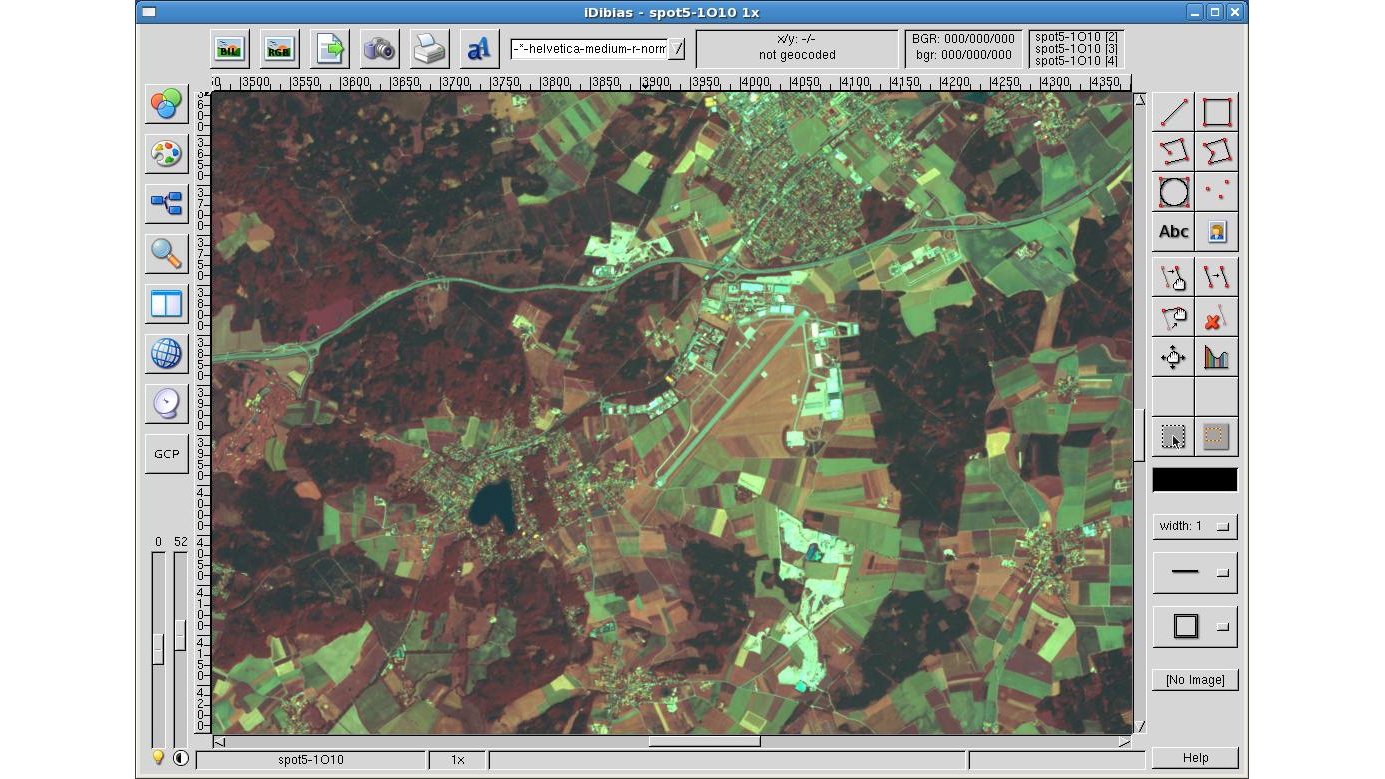Open the color palette tool

166,153
